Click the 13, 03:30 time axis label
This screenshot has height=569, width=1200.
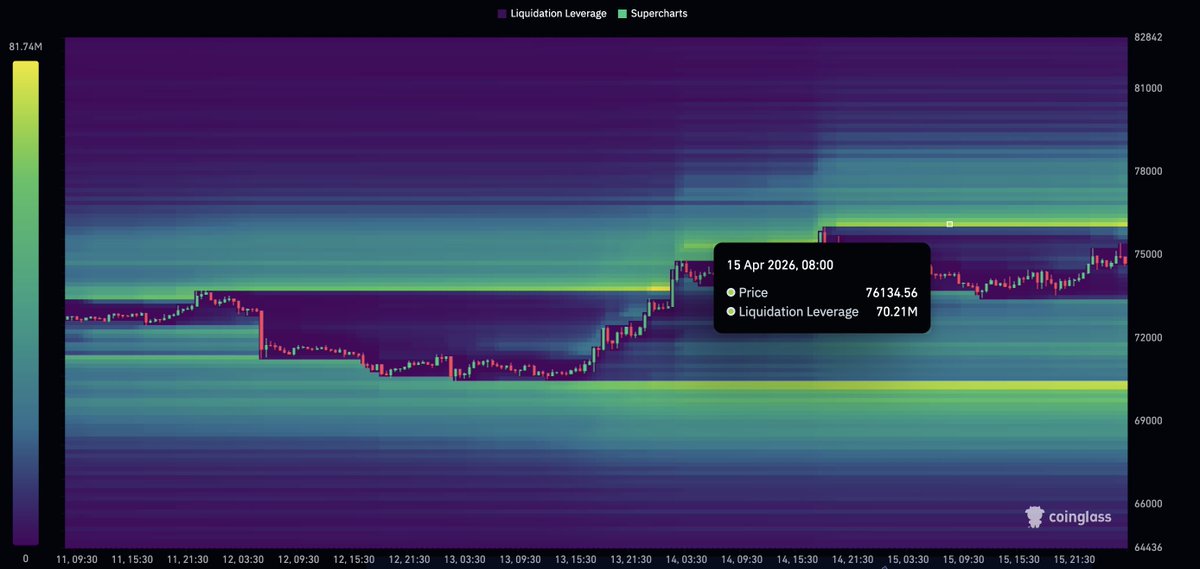pyautogui.click(x=464, y=559)
